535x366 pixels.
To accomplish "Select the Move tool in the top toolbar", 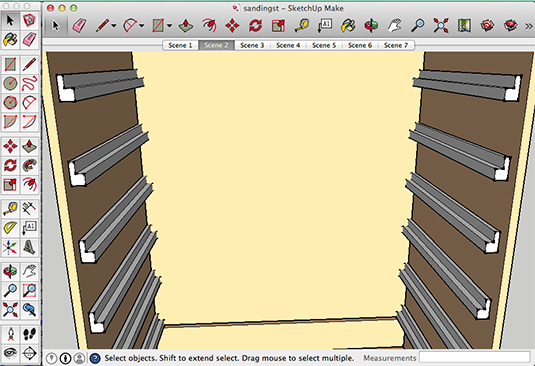I will coord(232,26).
